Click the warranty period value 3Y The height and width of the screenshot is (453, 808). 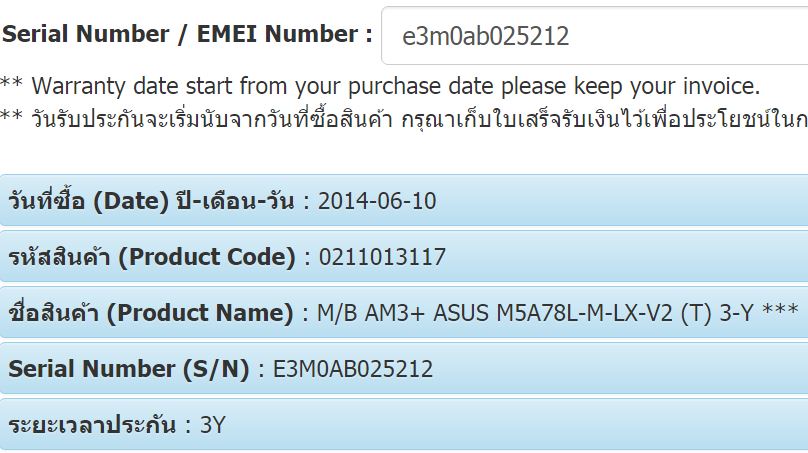[x=213, y=425]
